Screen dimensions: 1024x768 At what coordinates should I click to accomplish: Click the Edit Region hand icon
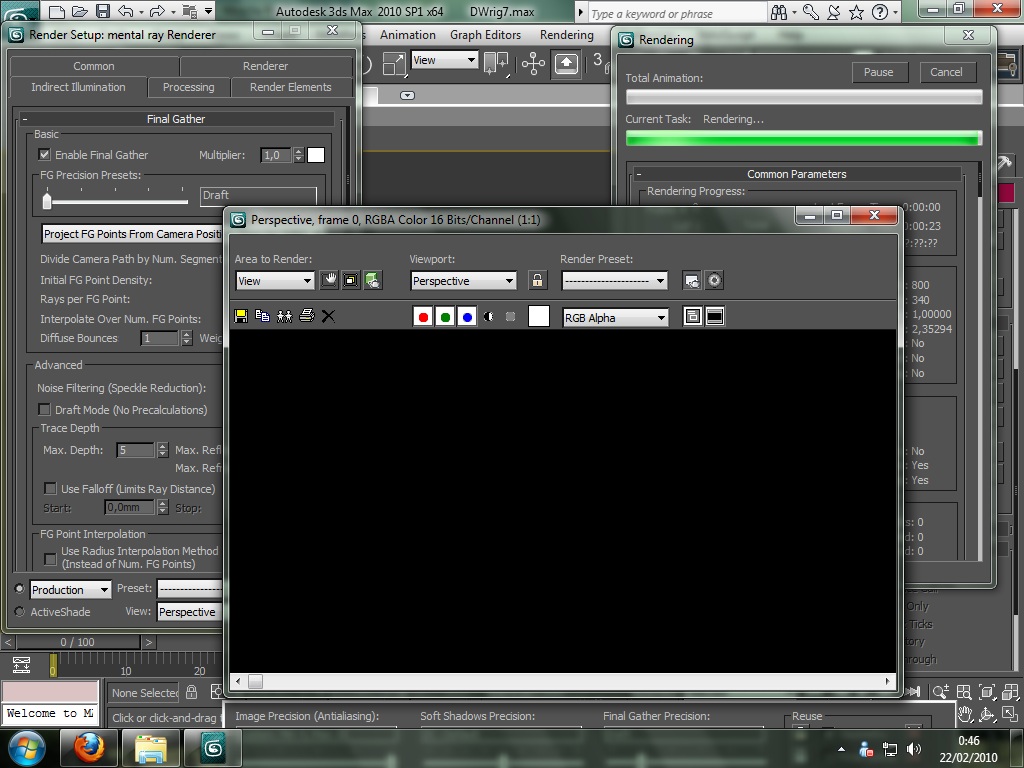(329, 280)
